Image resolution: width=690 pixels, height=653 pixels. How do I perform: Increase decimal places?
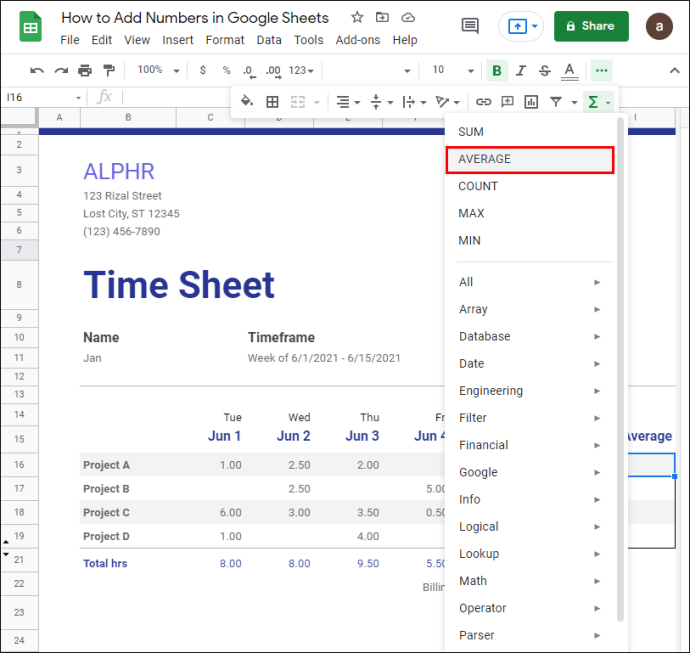click(273, 71)
